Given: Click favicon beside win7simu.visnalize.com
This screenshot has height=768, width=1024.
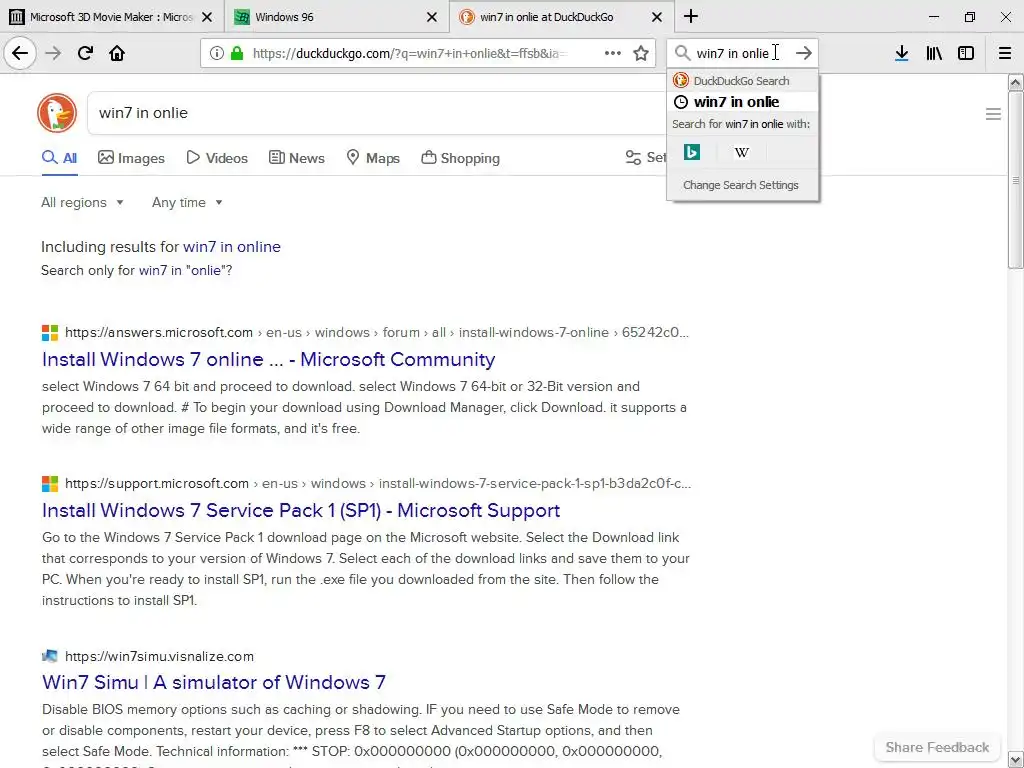Looking at the screenshot, I should click(50, 656).
